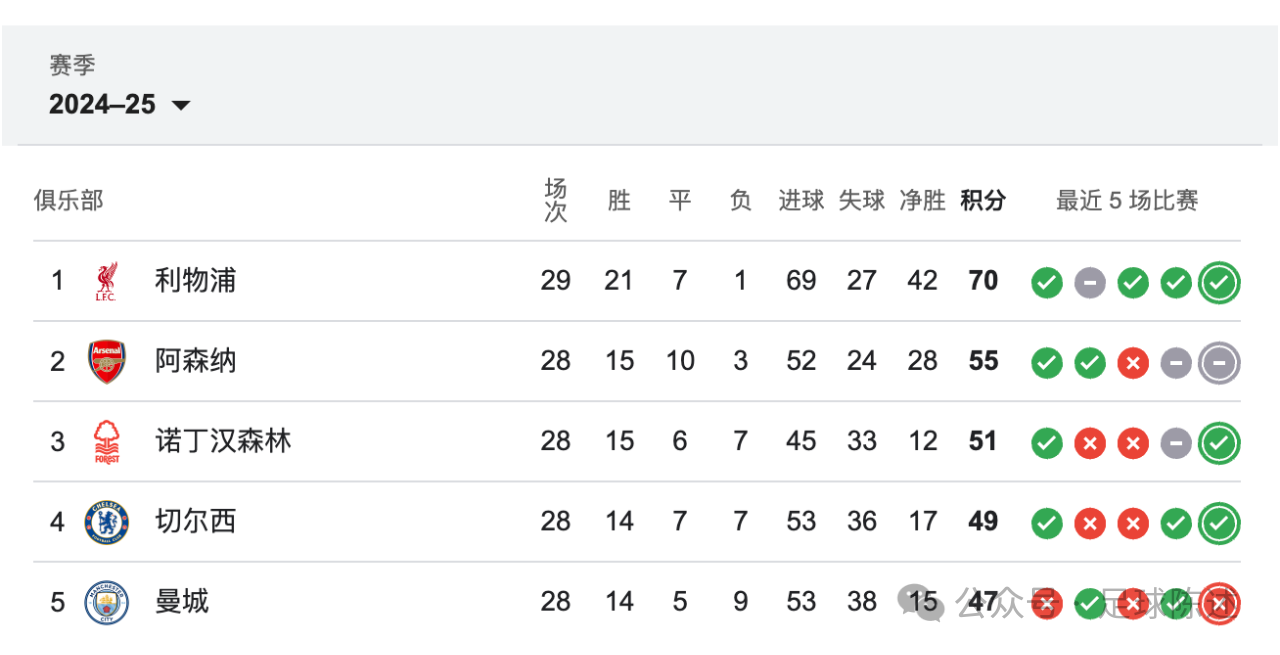Click the dropdown arrow beside 2024–25
This screenshot has height=655, width=1280.
click(x=181, y=105)
